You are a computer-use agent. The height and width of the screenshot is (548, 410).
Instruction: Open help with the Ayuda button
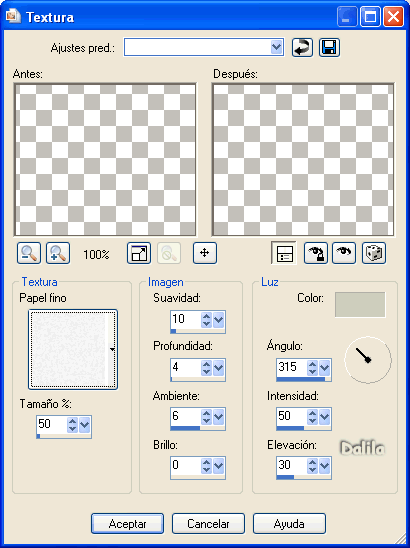[x=289, y=524]
